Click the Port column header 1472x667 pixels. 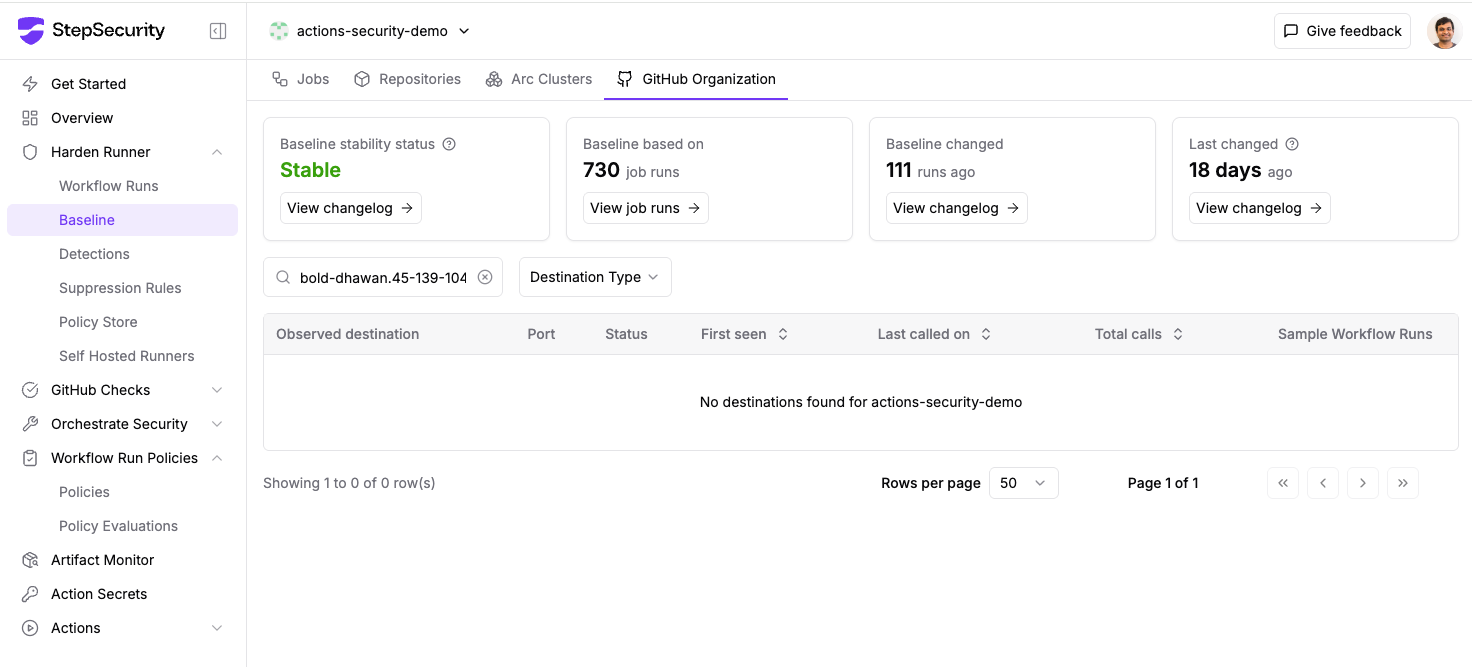(541, 334)
